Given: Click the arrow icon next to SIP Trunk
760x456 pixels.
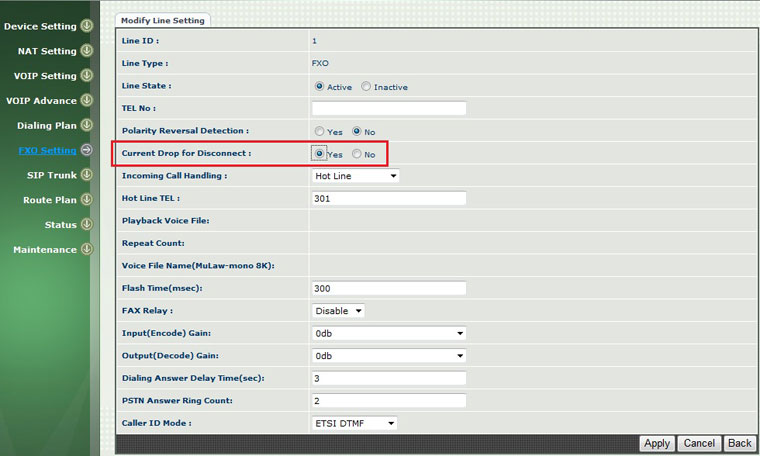Looking at the screenshot, I should (x=86, y=175).
